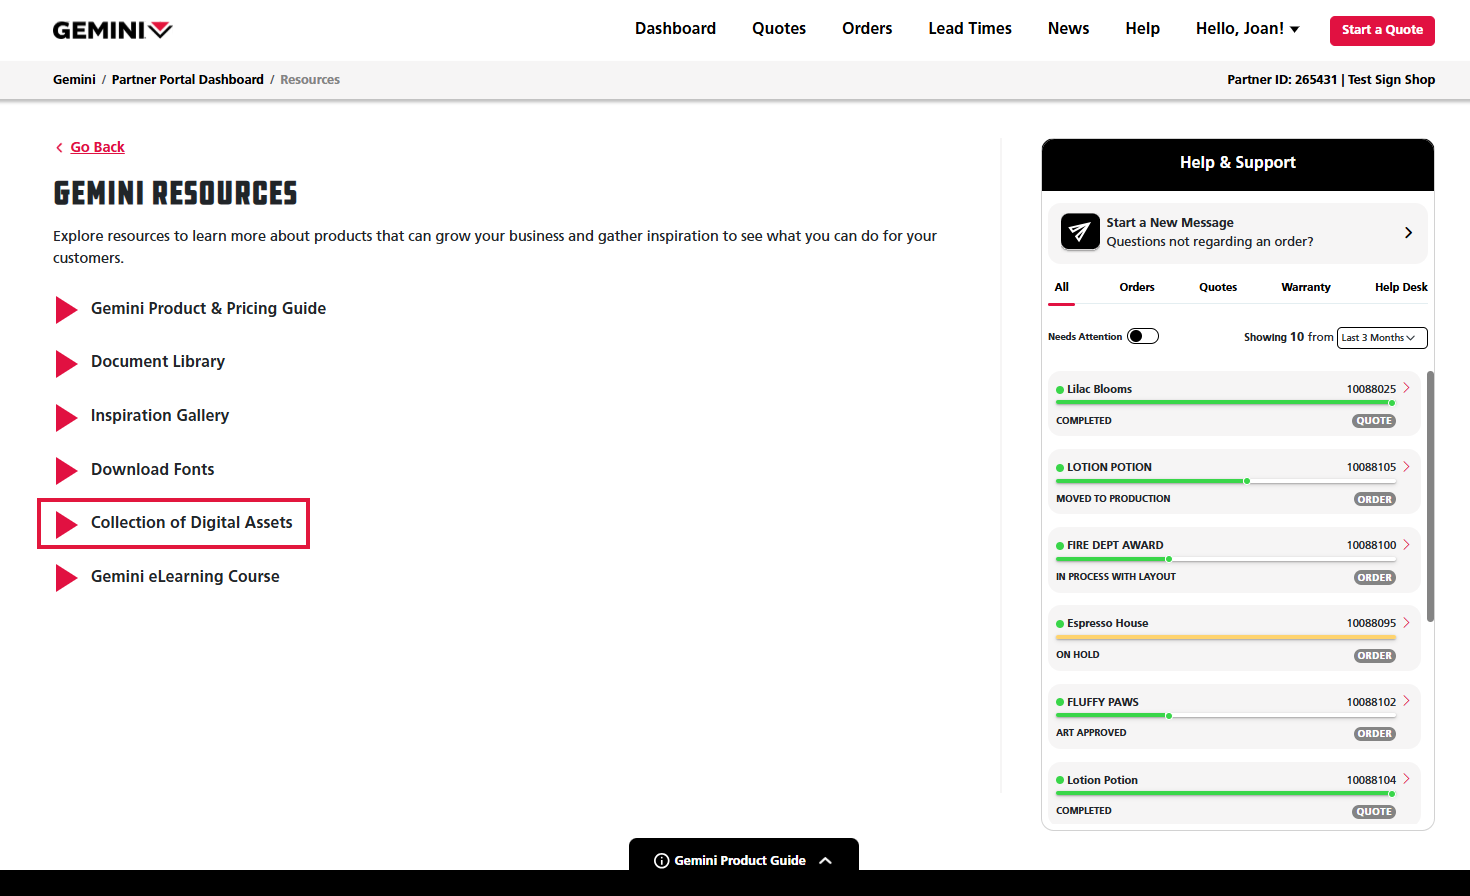Open Lead Times in top navigation
Screen dimensions: 1470x896
pos(969,29)
